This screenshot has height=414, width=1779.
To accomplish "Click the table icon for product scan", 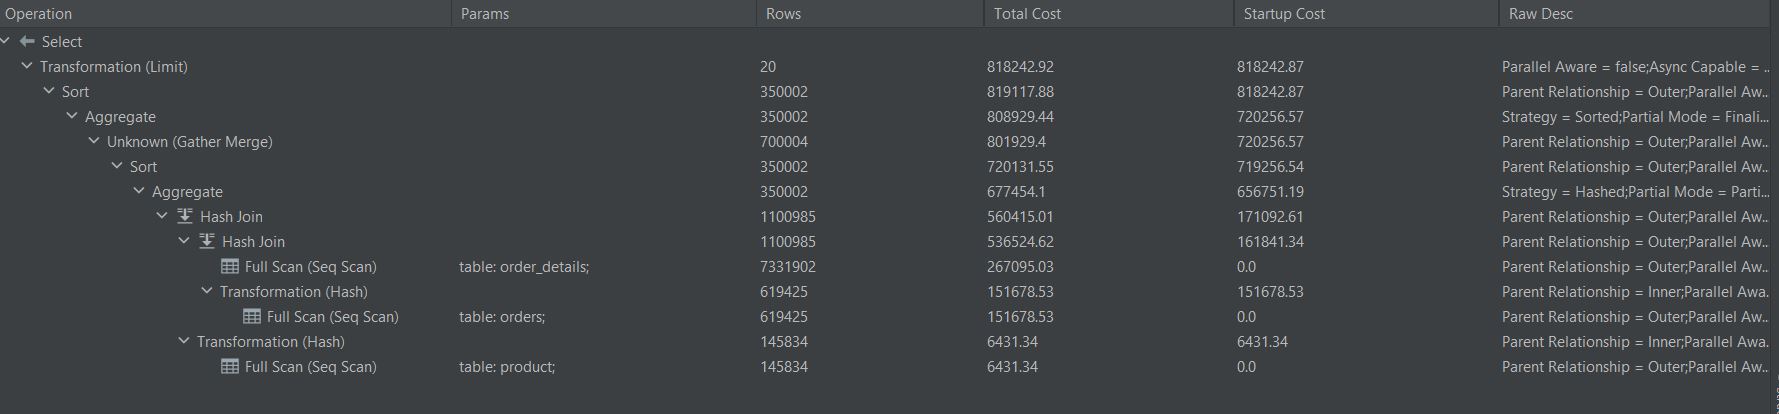I will tap(230, 367).
